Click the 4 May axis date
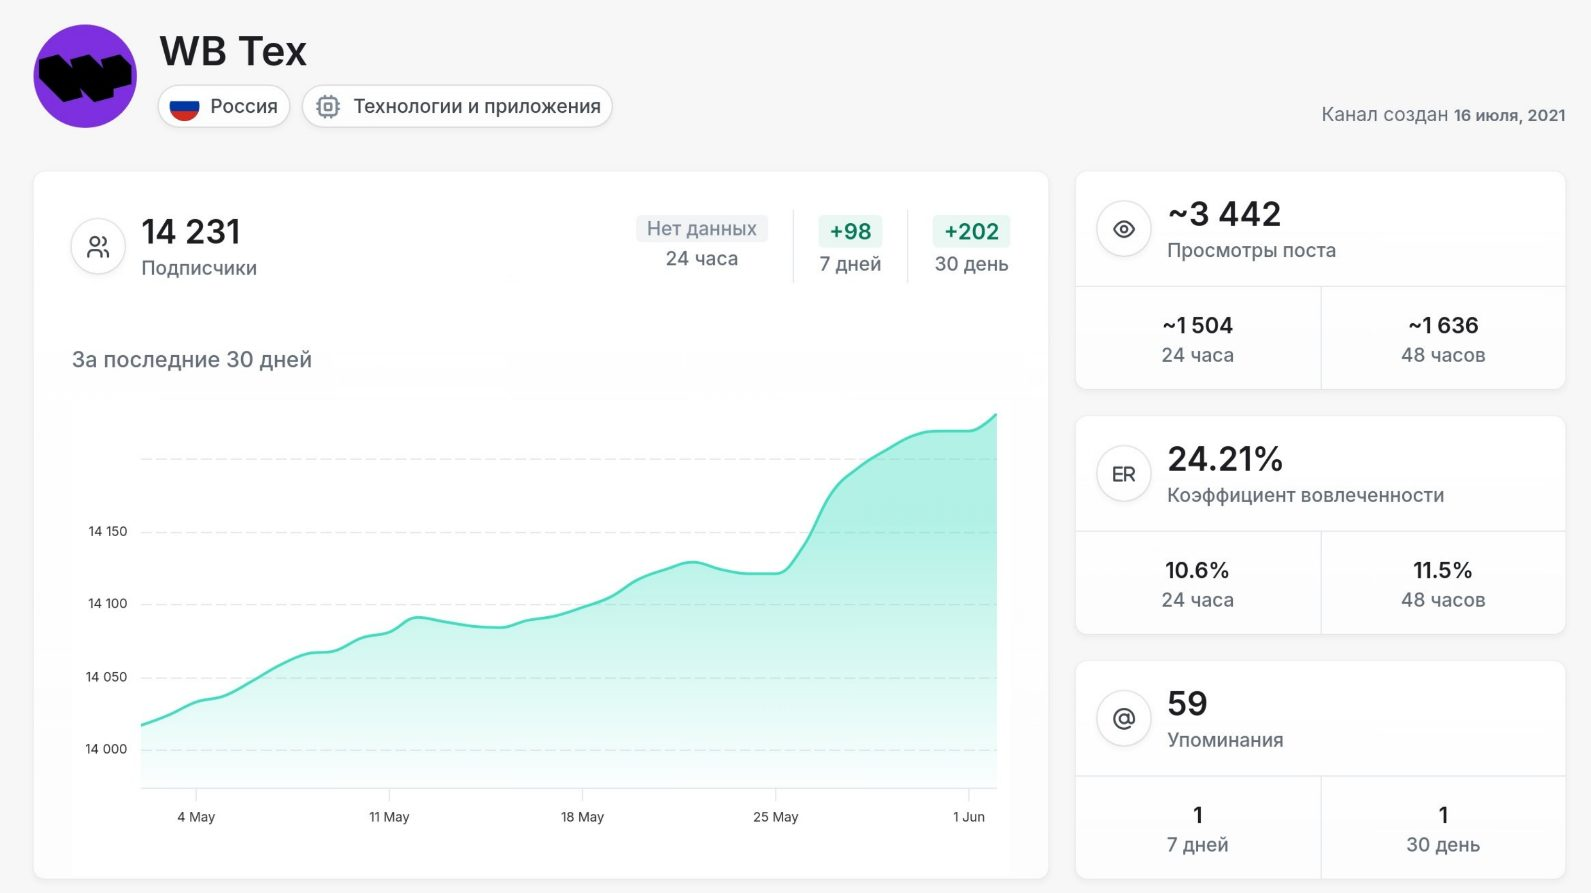 pyautogui.click(x=196, y=817)
